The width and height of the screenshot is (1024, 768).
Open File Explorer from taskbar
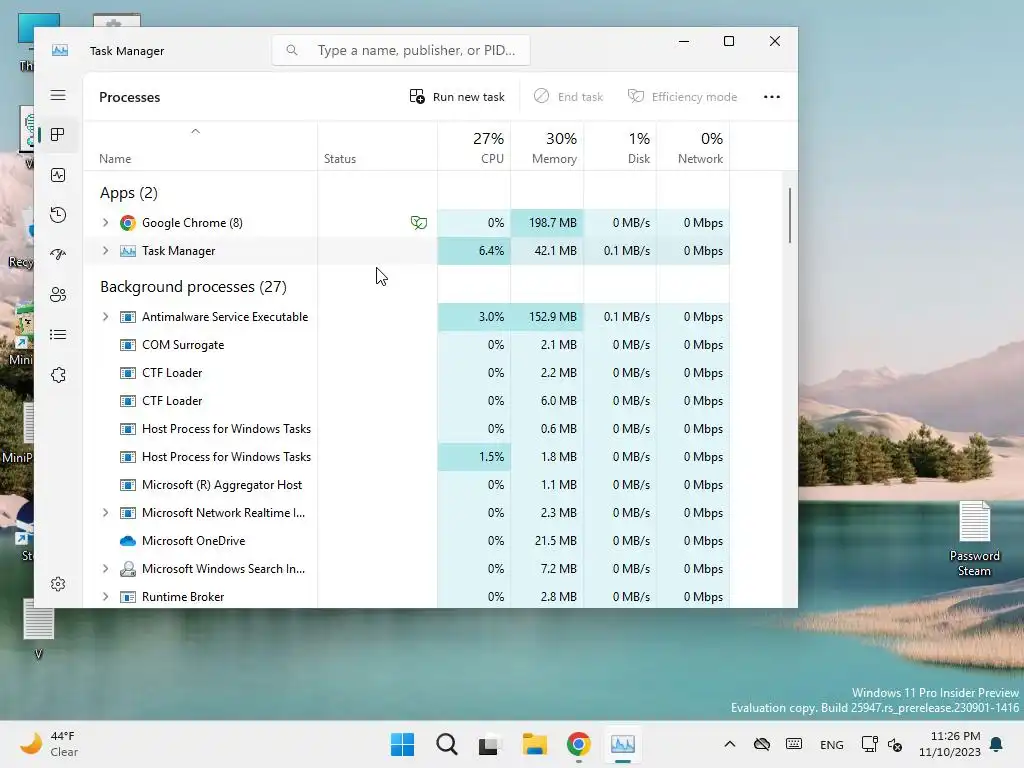pyautogui.click(x=534, y=744)
